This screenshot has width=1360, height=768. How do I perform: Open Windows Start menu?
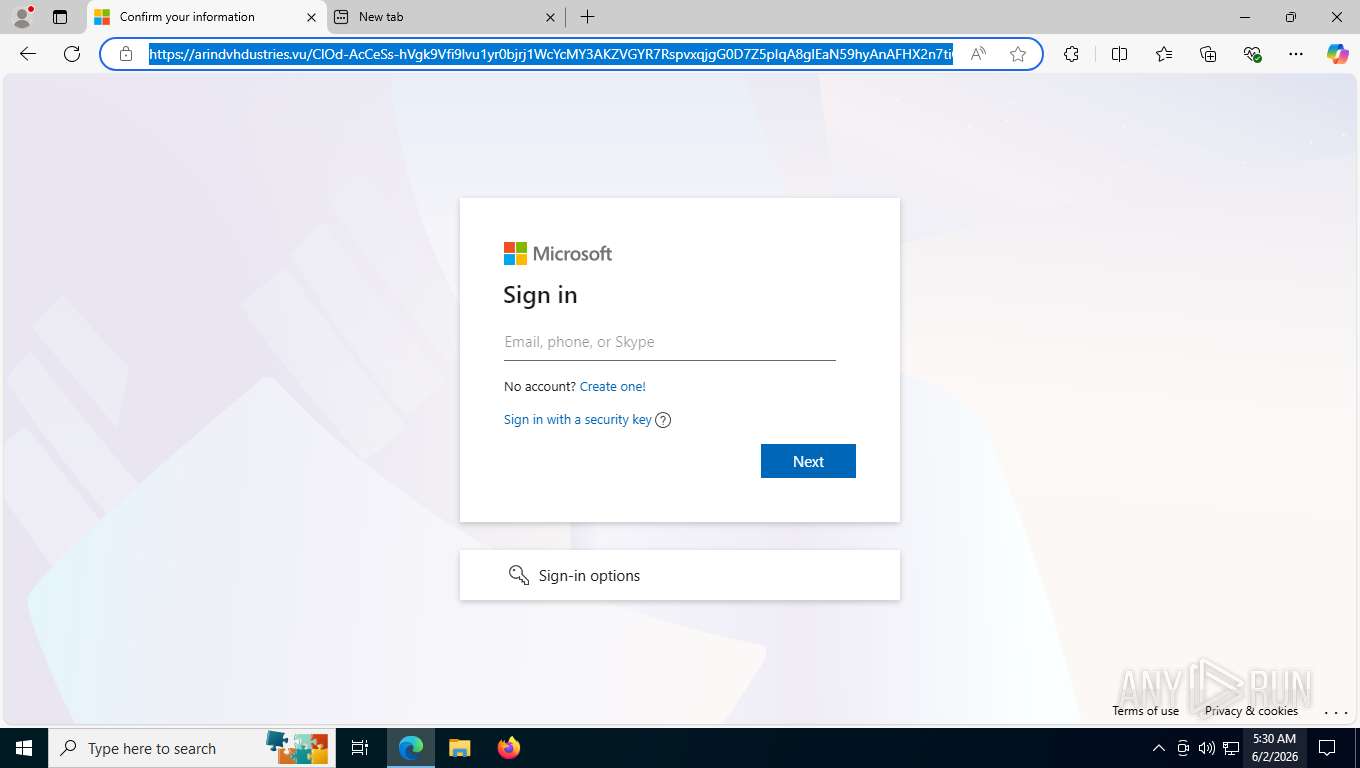pos(24,748)
